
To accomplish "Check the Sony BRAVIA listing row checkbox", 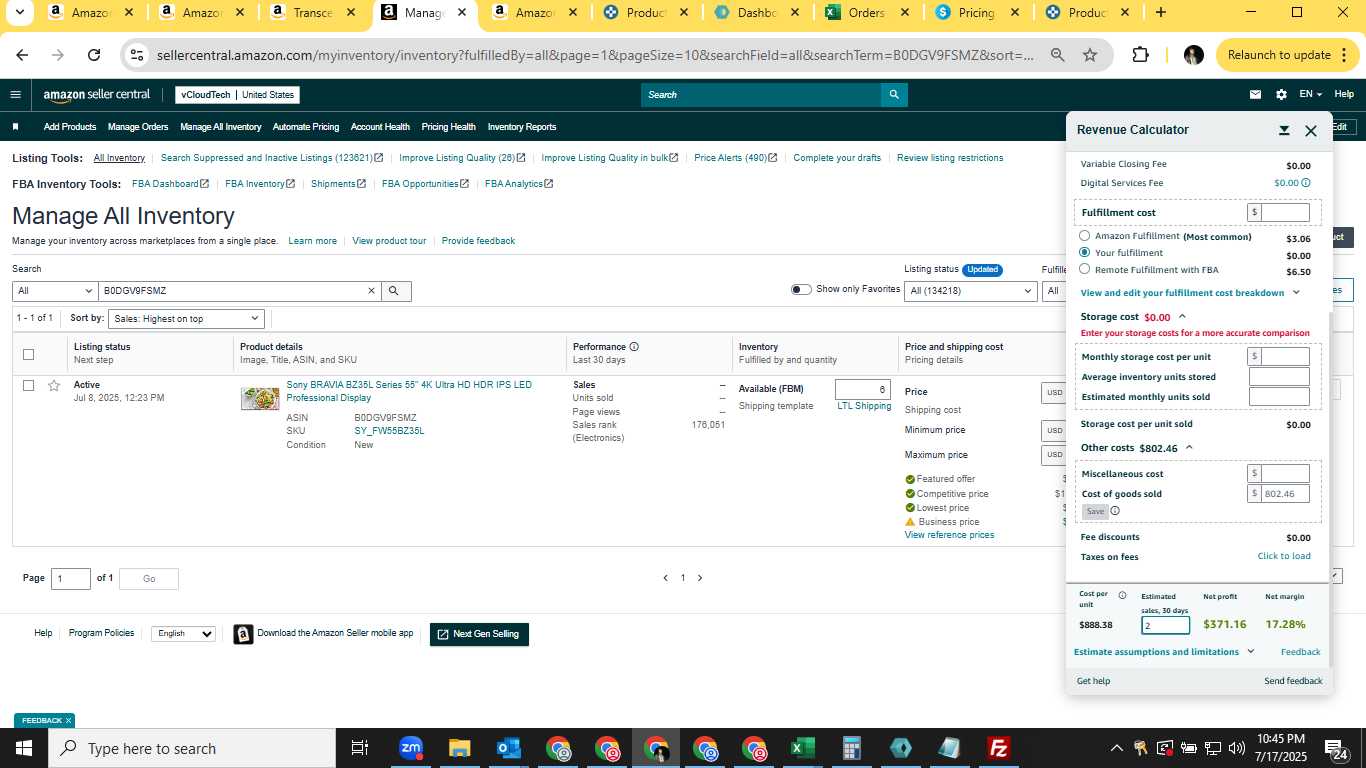I will pyautogui.click(x=28, y=386).
